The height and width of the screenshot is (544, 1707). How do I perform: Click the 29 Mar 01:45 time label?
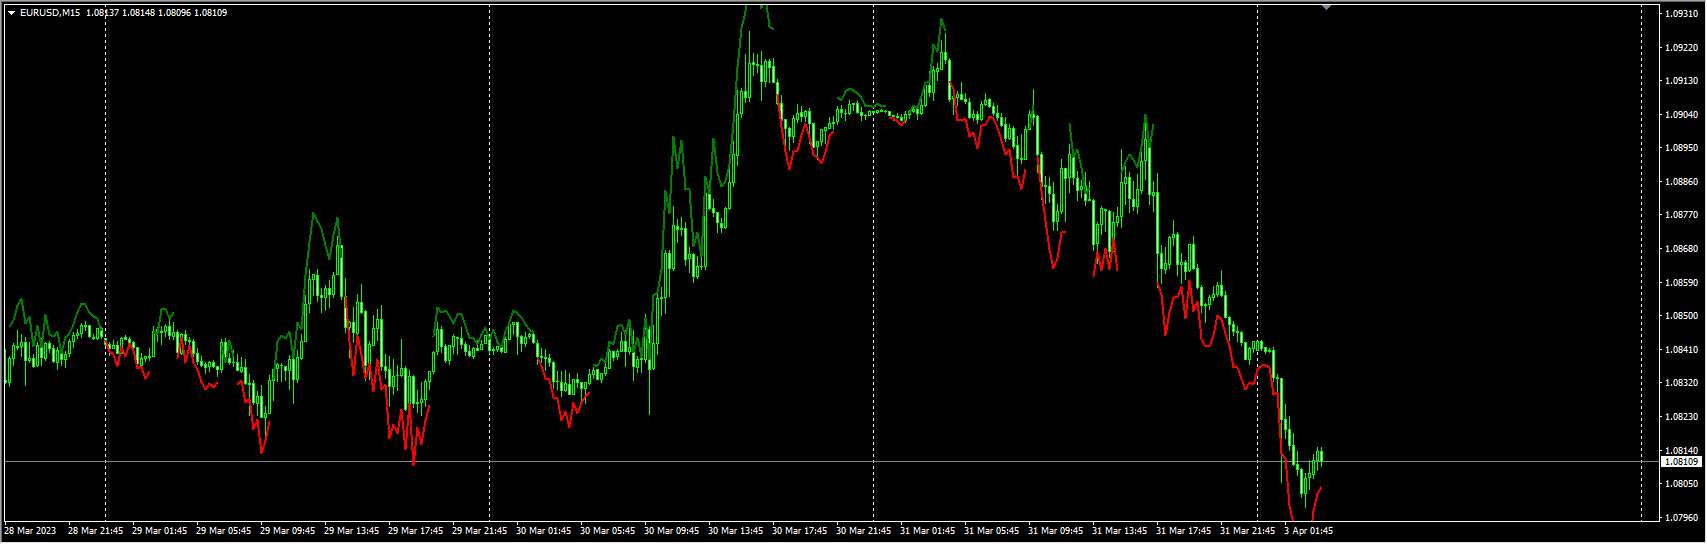[x=160, y=531]
